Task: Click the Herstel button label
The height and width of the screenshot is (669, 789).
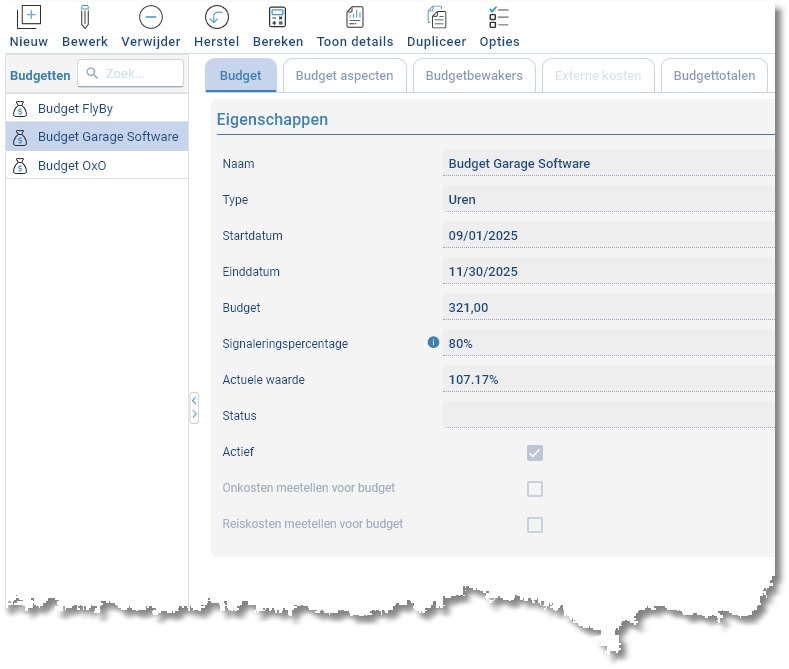Action: [x=217, y=42]
